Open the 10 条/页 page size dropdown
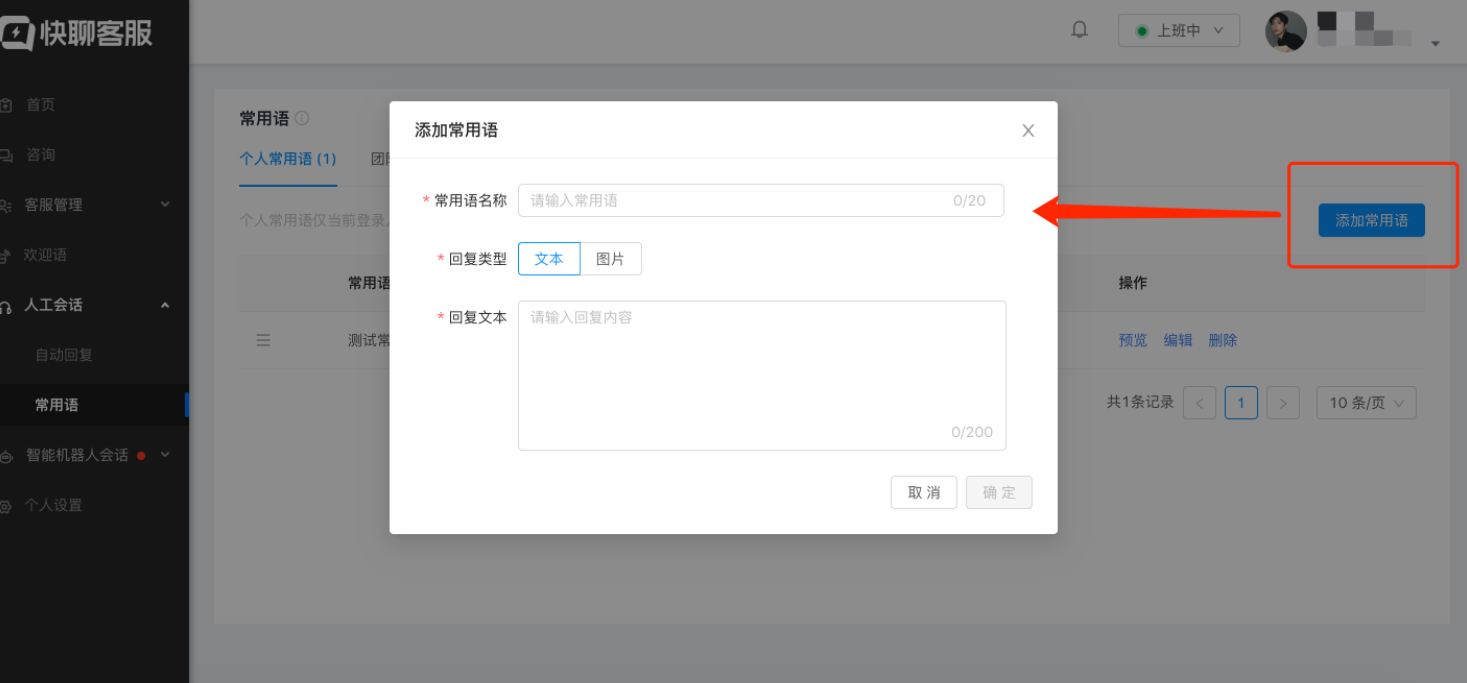Image resolution: width=1467 pixels, height=683 pixels. pyautogui.click(x=1366, y=402)
